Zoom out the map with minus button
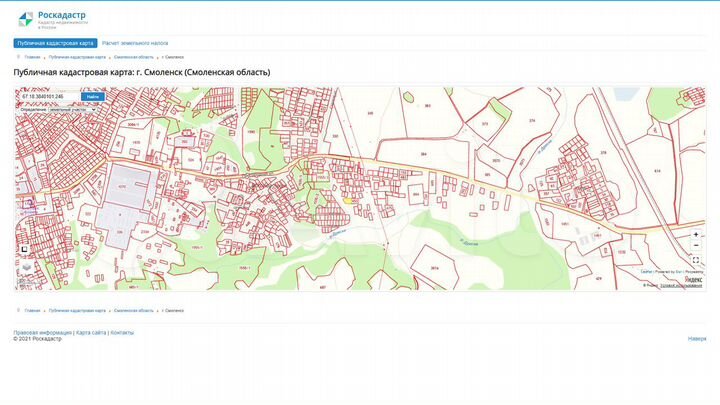The image size is (720, 405). 696,246
